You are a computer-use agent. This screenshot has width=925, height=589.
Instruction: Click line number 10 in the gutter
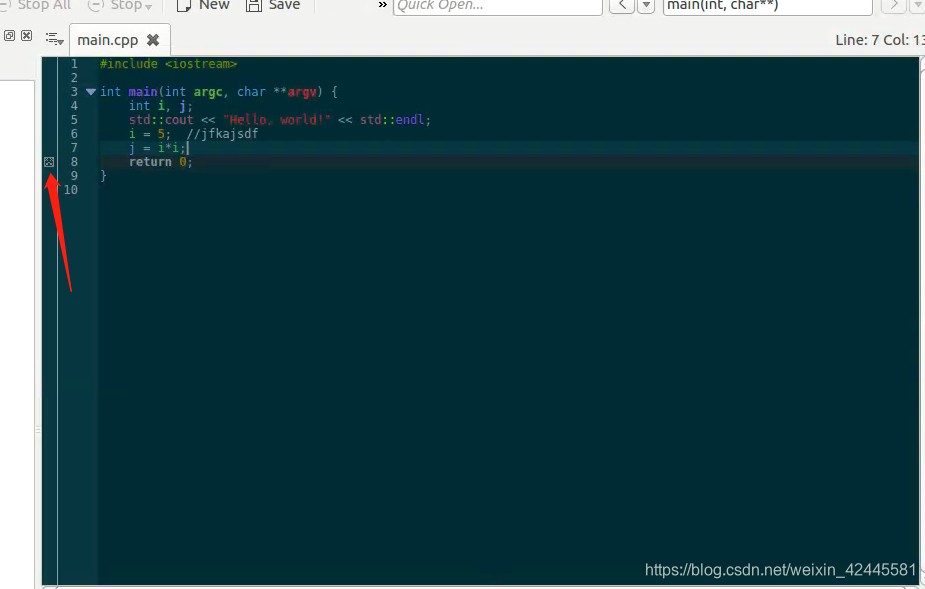click(x=71, y=189)
